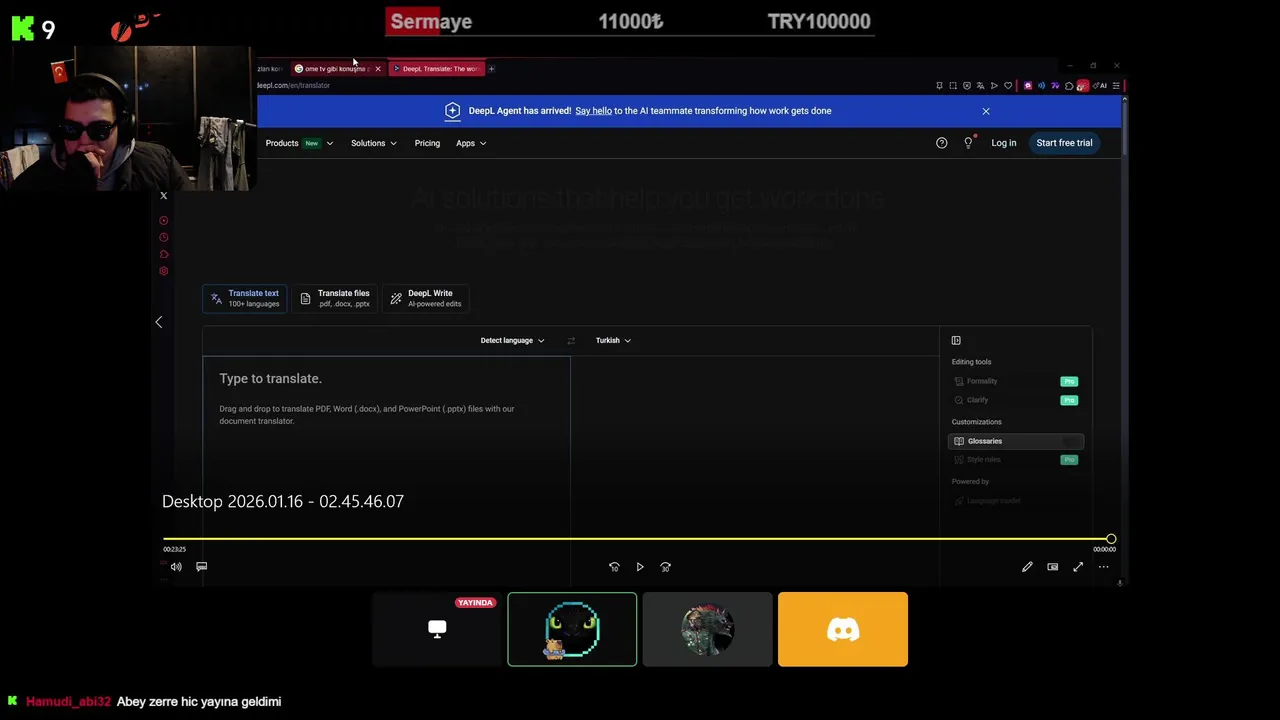Click the browser heart bookmark icon

(x=1008, y=86)
